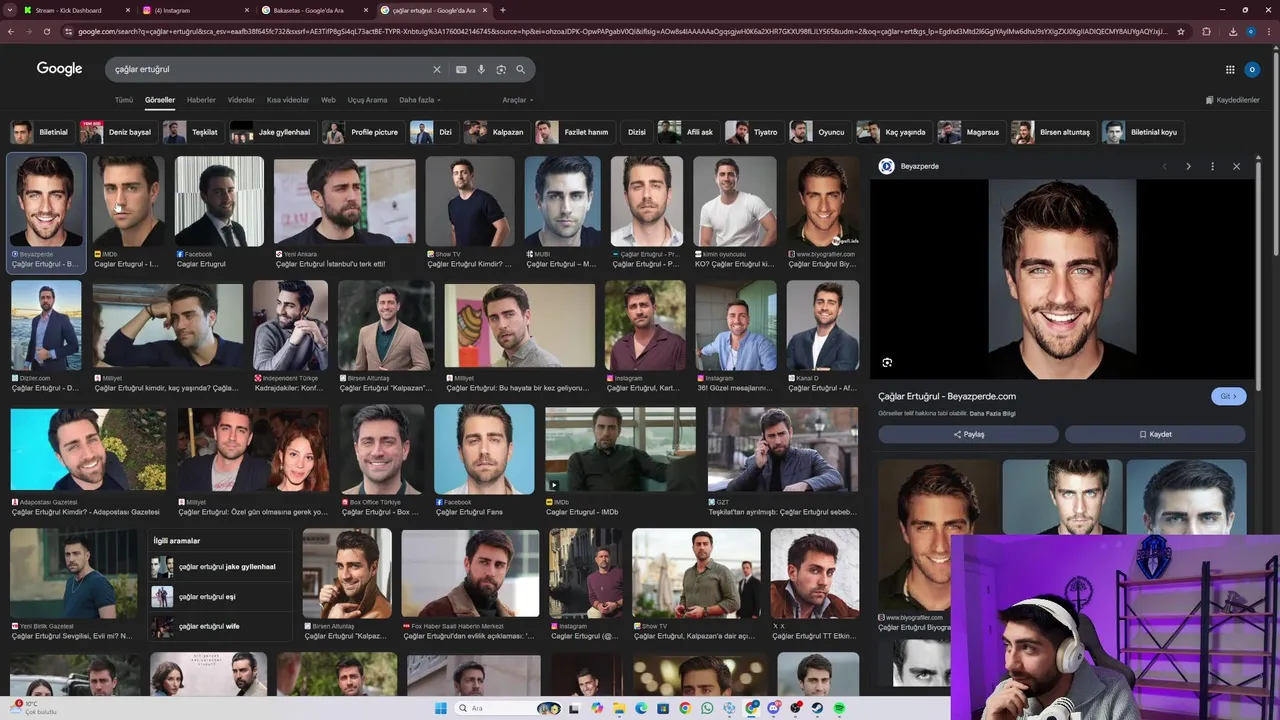Open Steam from the taskbar
This screenshot has width=1280, height=720.
click(x=817, y=708)
